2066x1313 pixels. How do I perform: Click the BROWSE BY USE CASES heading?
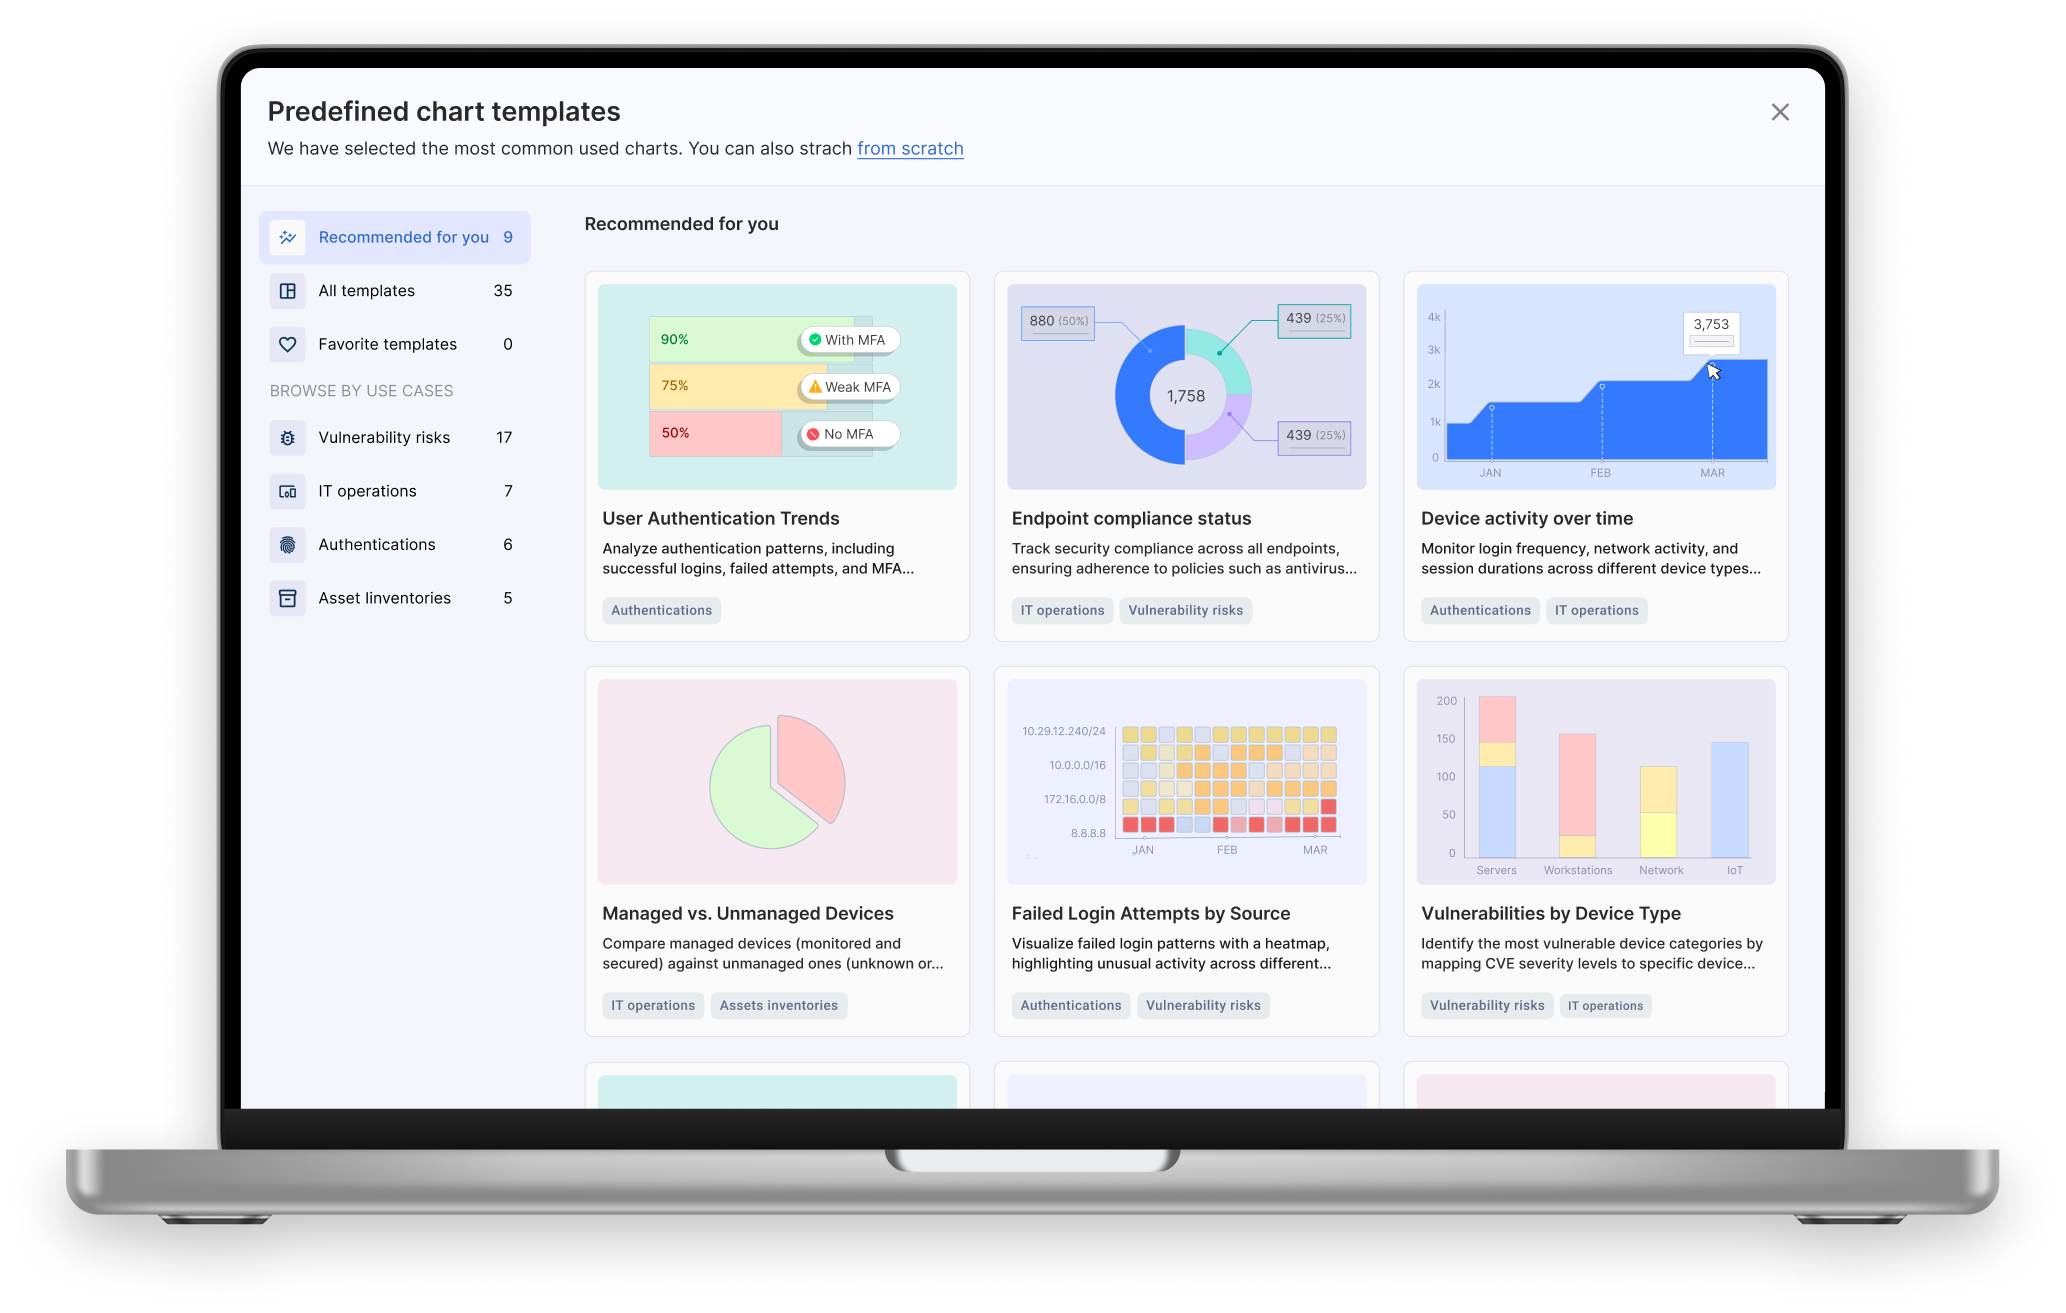click(361, 391)
